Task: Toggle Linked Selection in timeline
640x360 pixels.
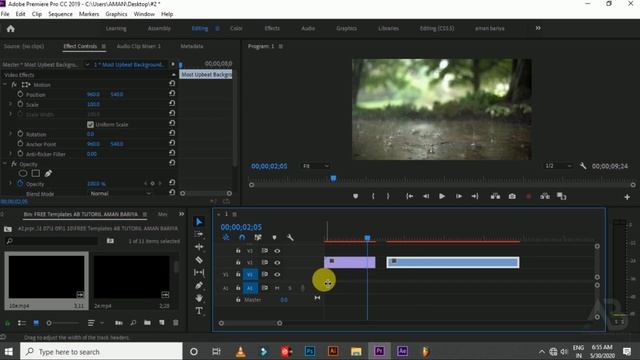Action: coord(258,238)
